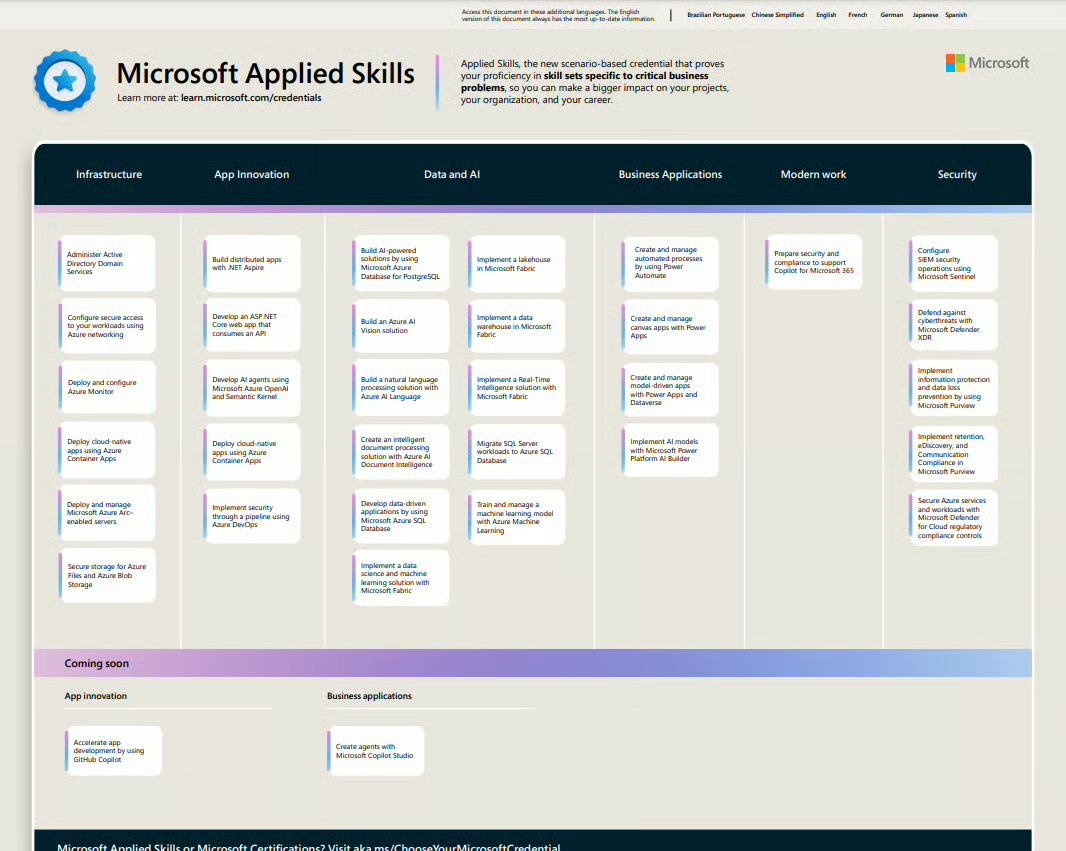This screenshot has height=851, width=1066.
Task: Click the Infrastructure column header
Action: click(x=109, y=175)
